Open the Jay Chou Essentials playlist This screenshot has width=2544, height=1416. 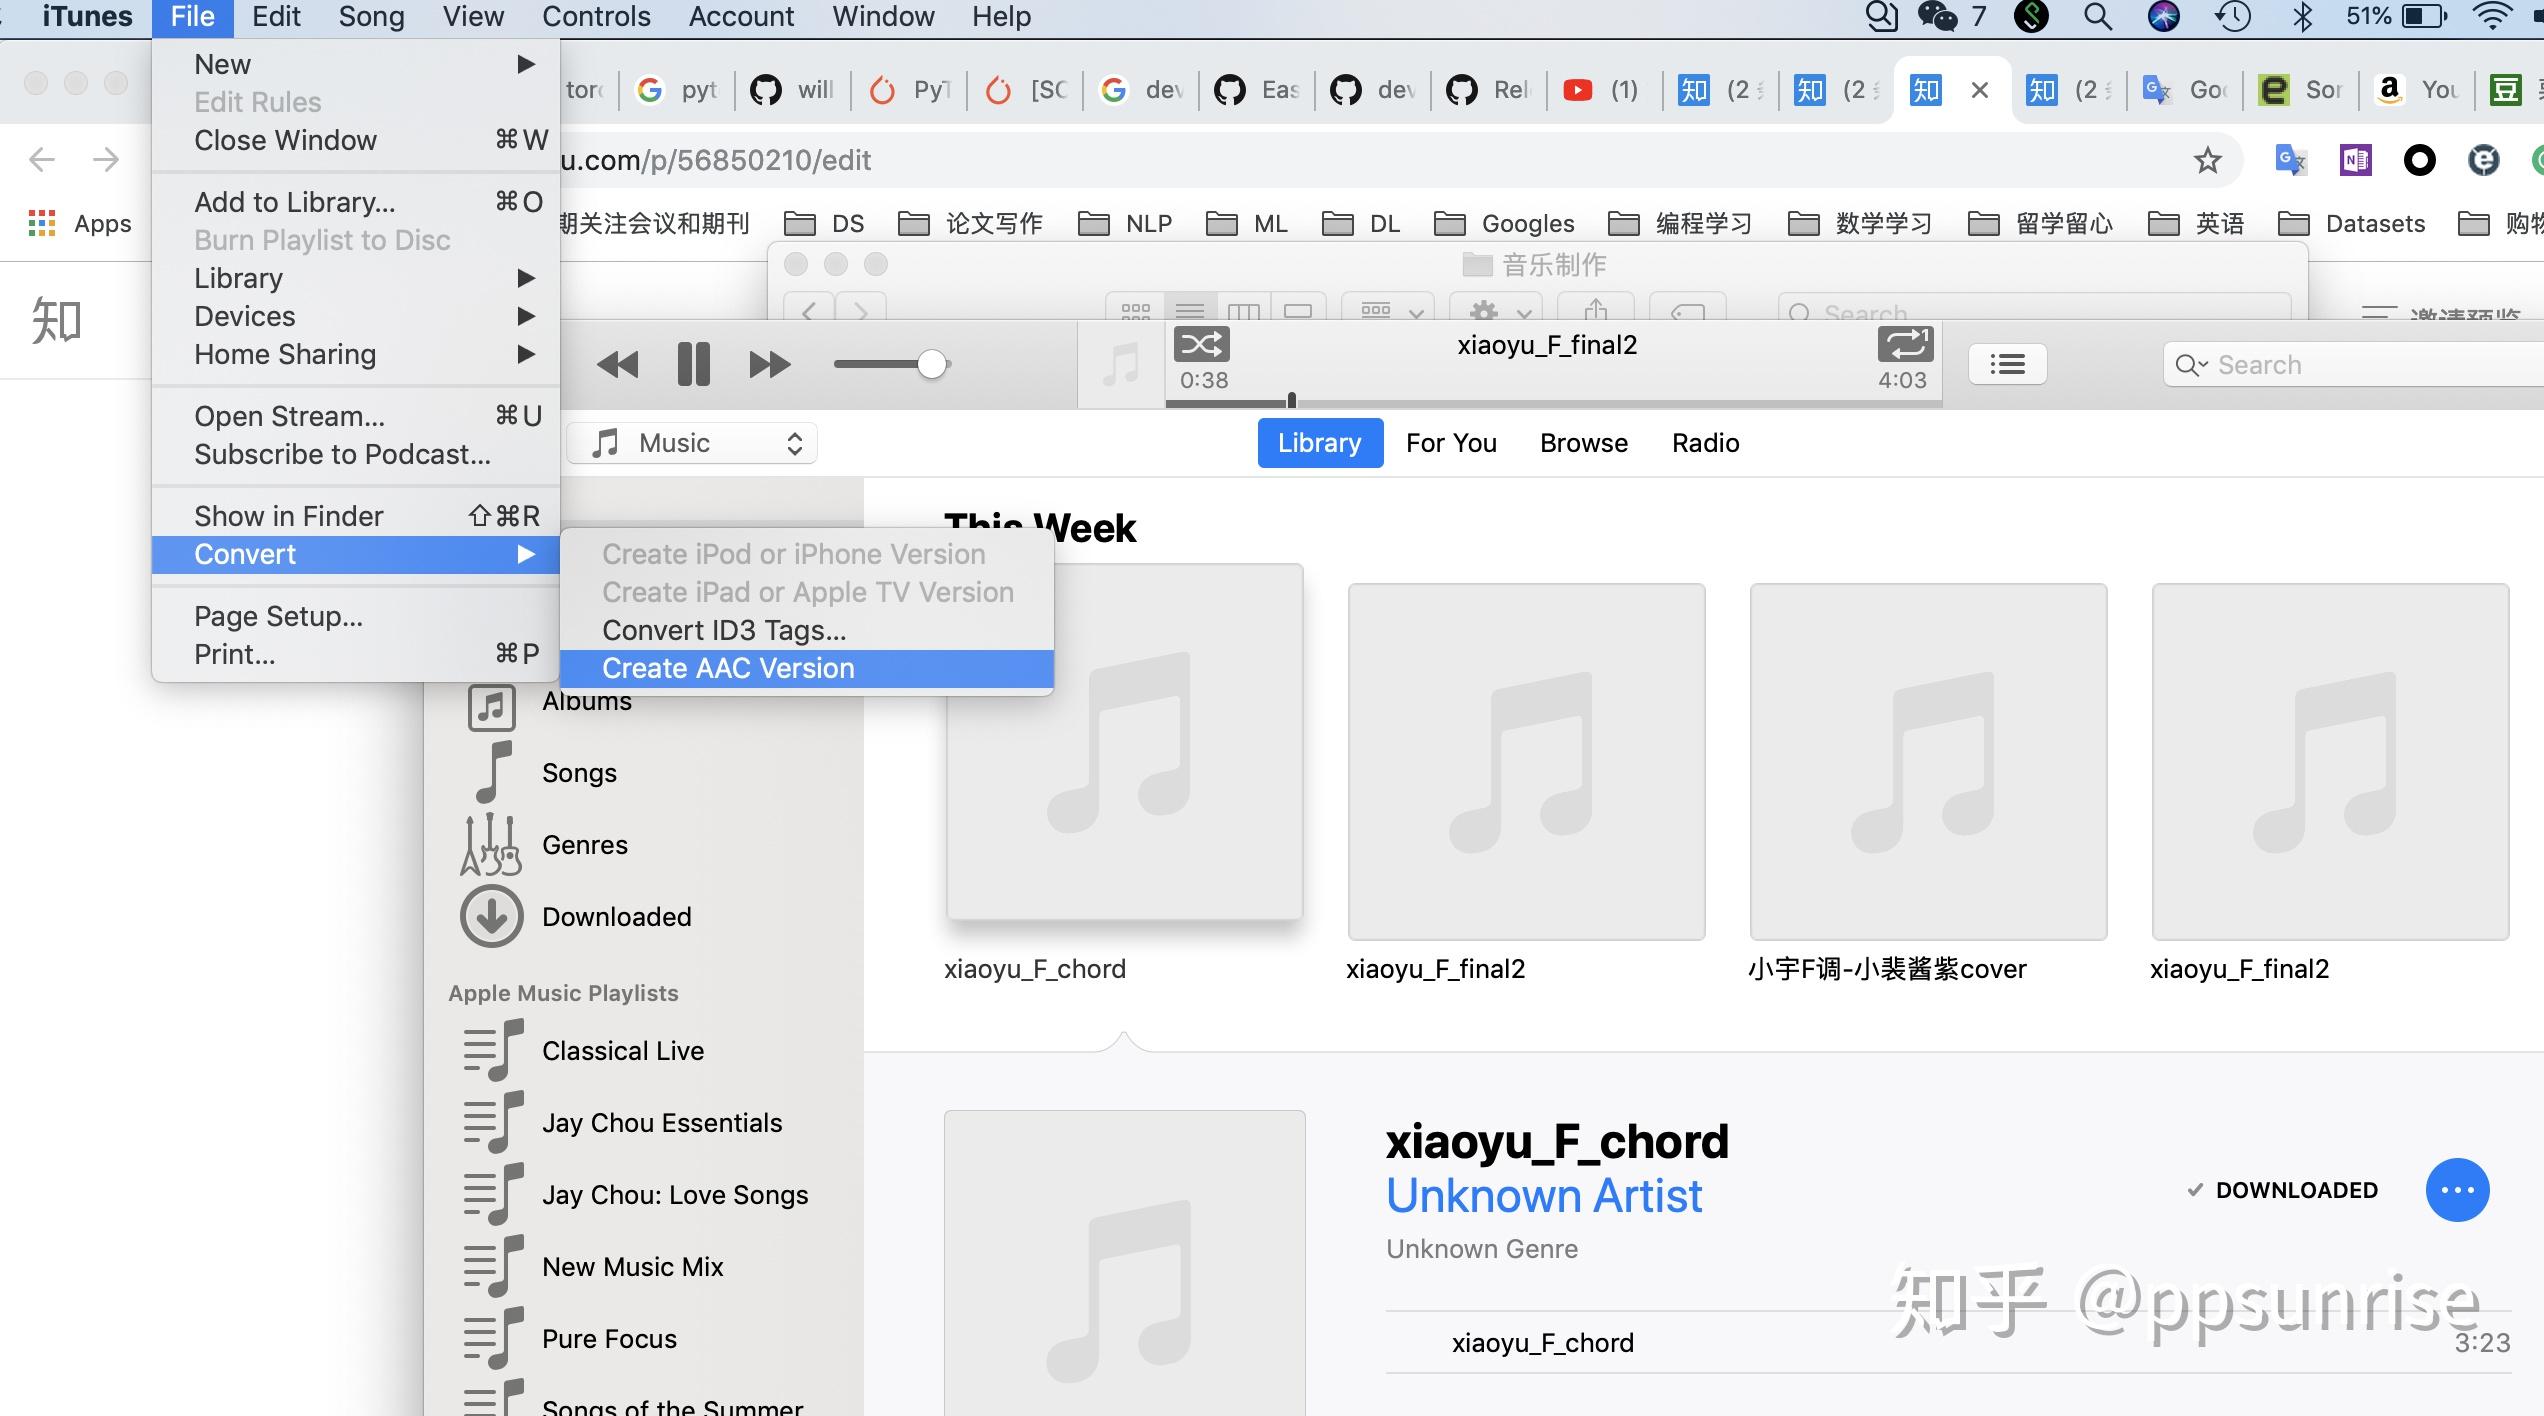(661, 1123)
